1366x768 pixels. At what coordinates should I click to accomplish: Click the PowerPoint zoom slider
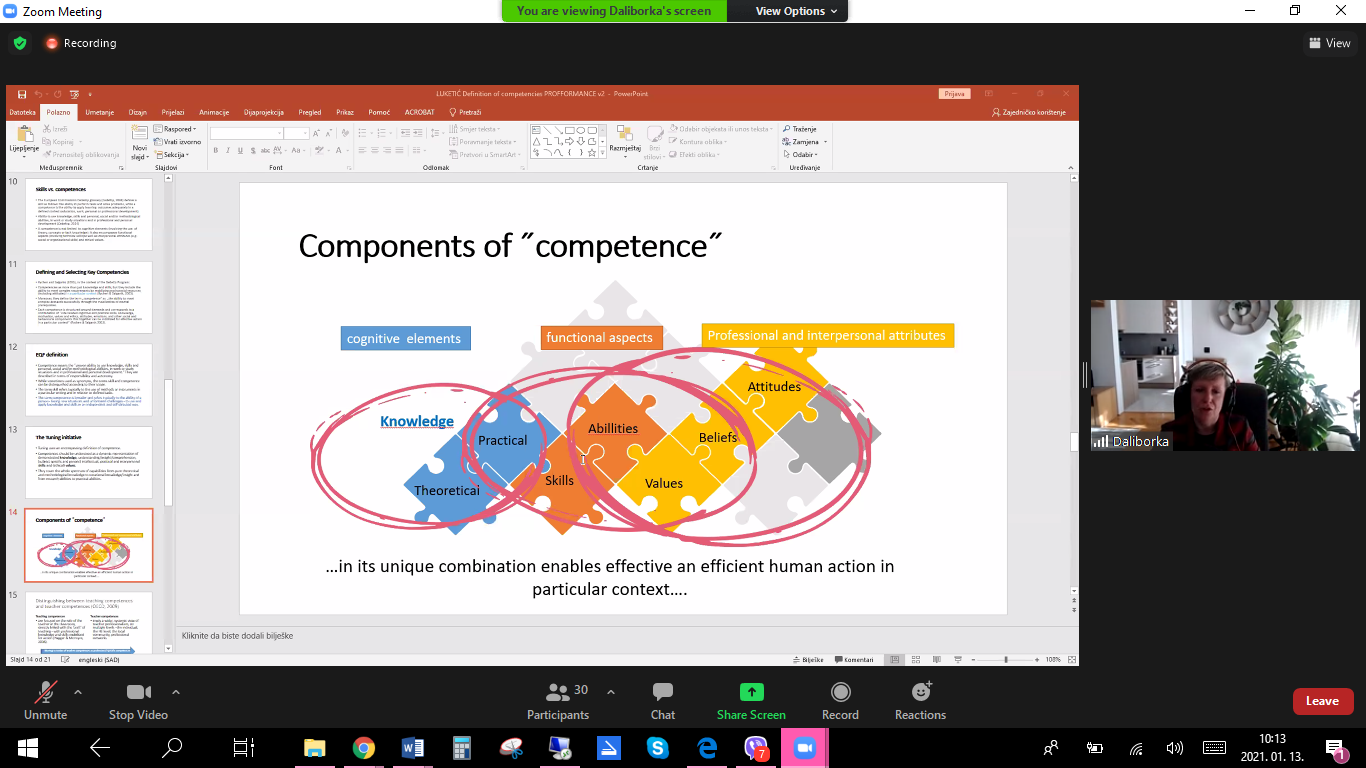pos(1006,660)
